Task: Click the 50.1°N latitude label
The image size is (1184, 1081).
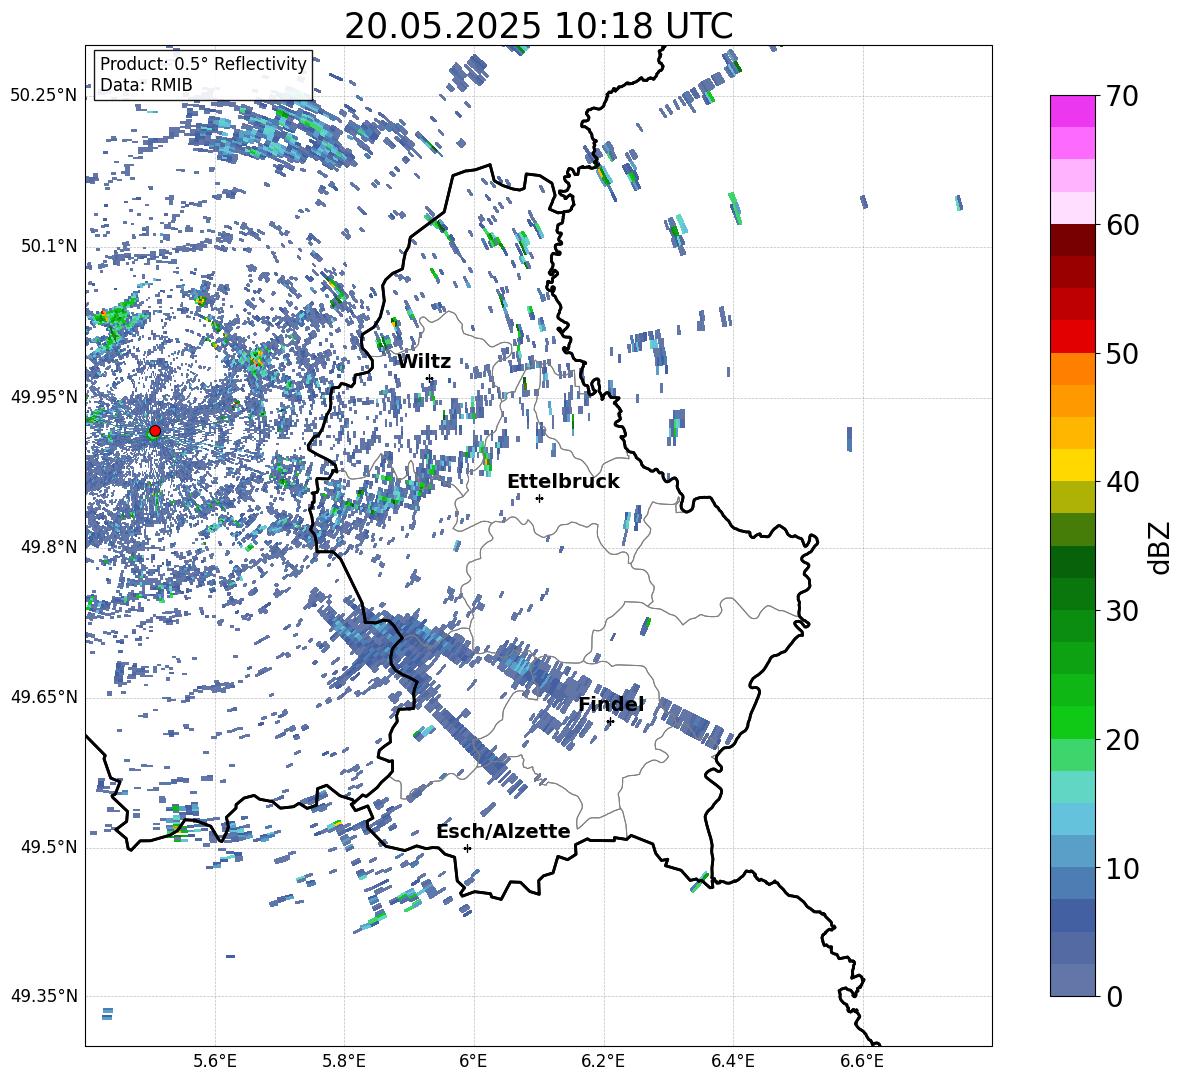Action: (50, 246)
